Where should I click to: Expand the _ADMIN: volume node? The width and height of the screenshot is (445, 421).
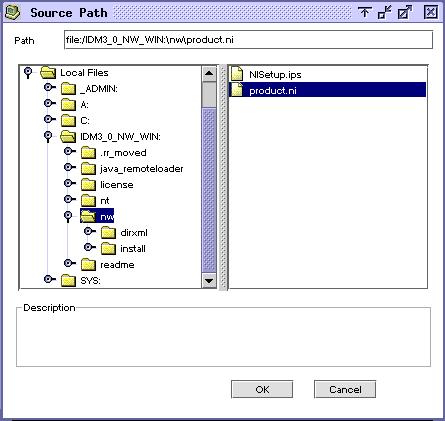pyautogui.click(x=50, y=87)
